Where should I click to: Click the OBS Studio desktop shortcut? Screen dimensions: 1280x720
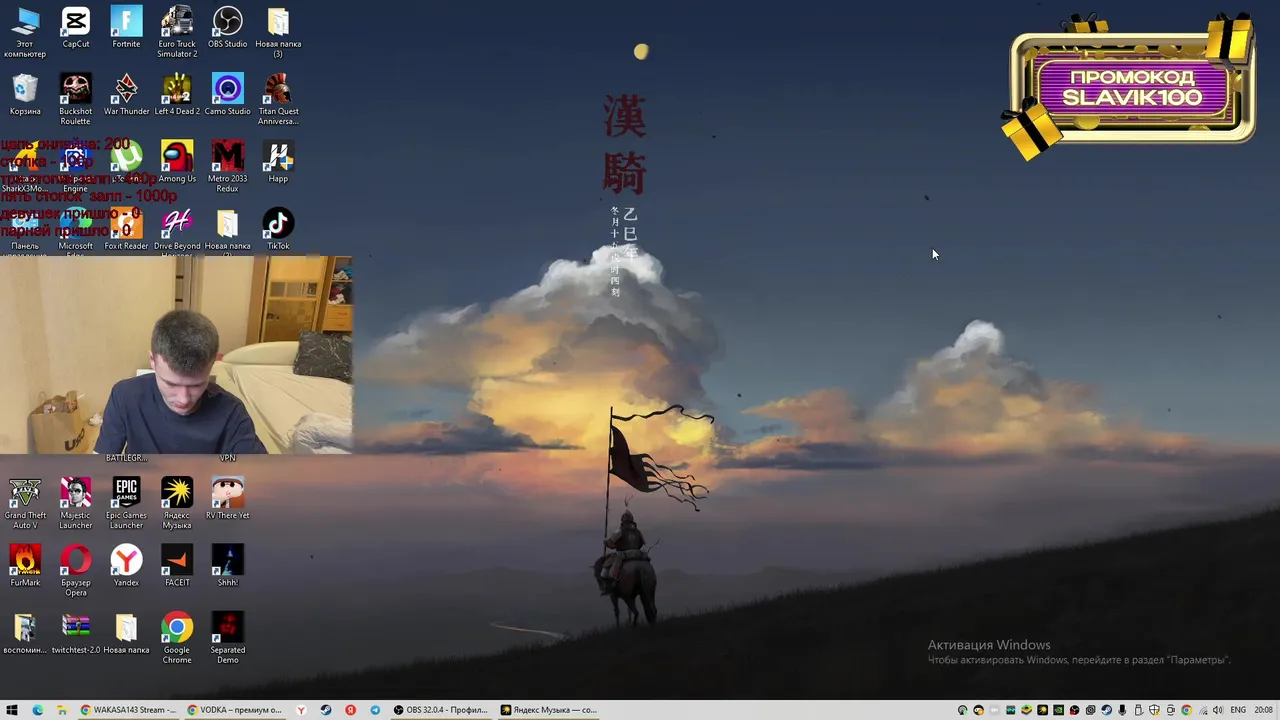(x=227, y=28)
